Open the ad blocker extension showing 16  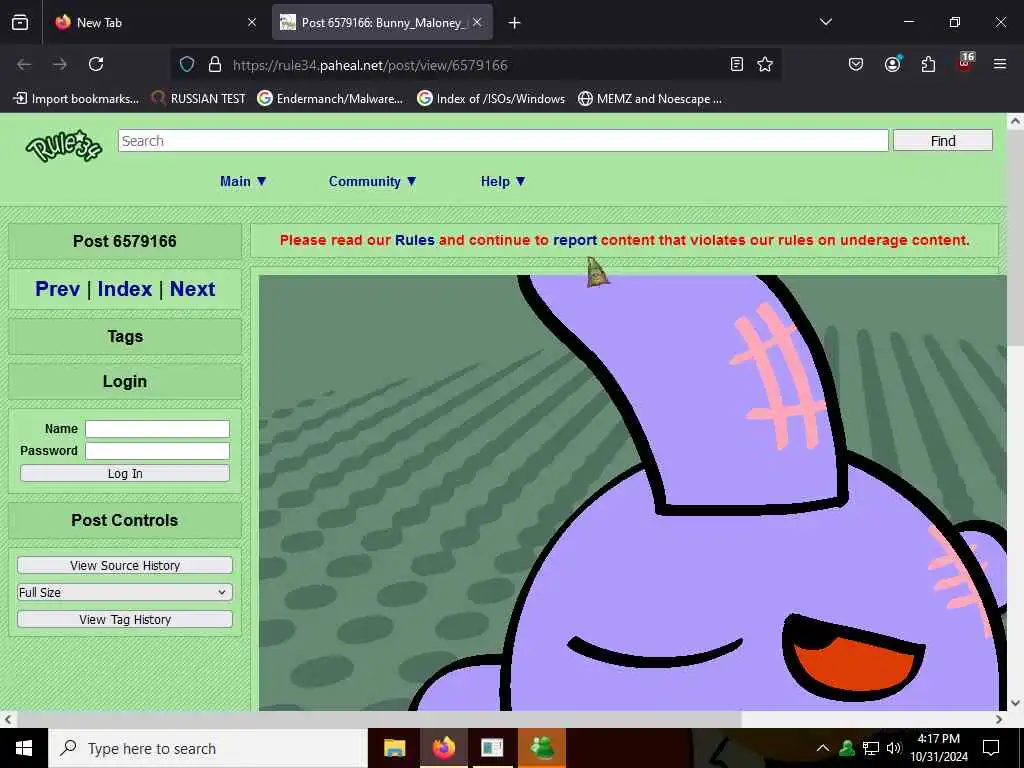(965, 62)
